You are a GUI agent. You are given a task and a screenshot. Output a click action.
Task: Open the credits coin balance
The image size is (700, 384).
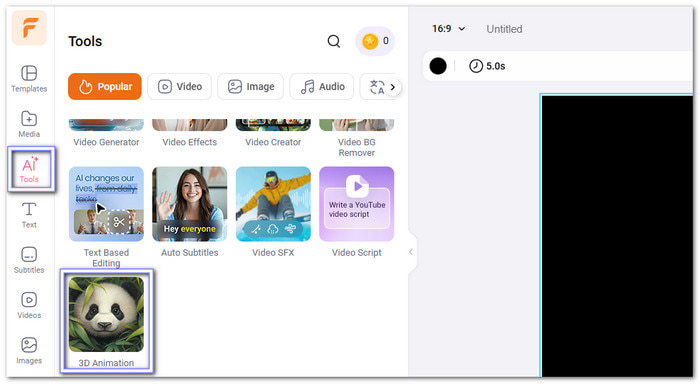[375, 41]
